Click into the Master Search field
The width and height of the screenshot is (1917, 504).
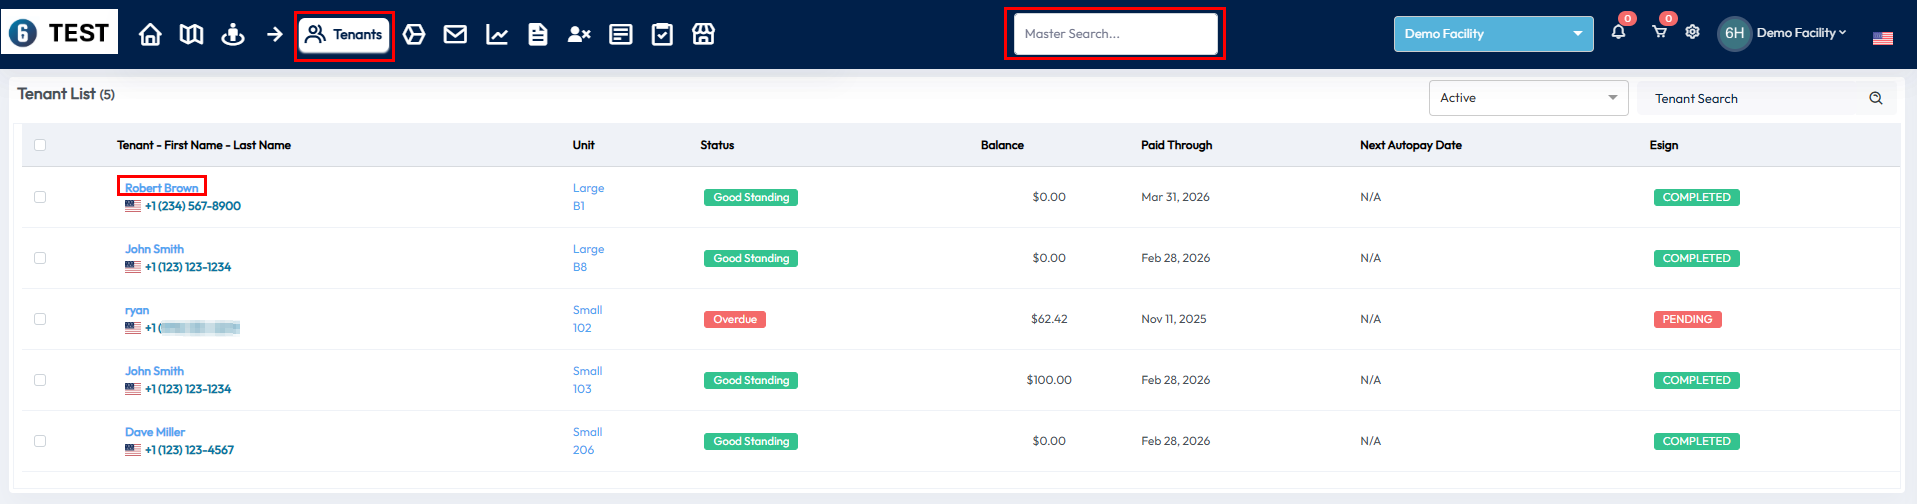click(x=1114, y=34)
